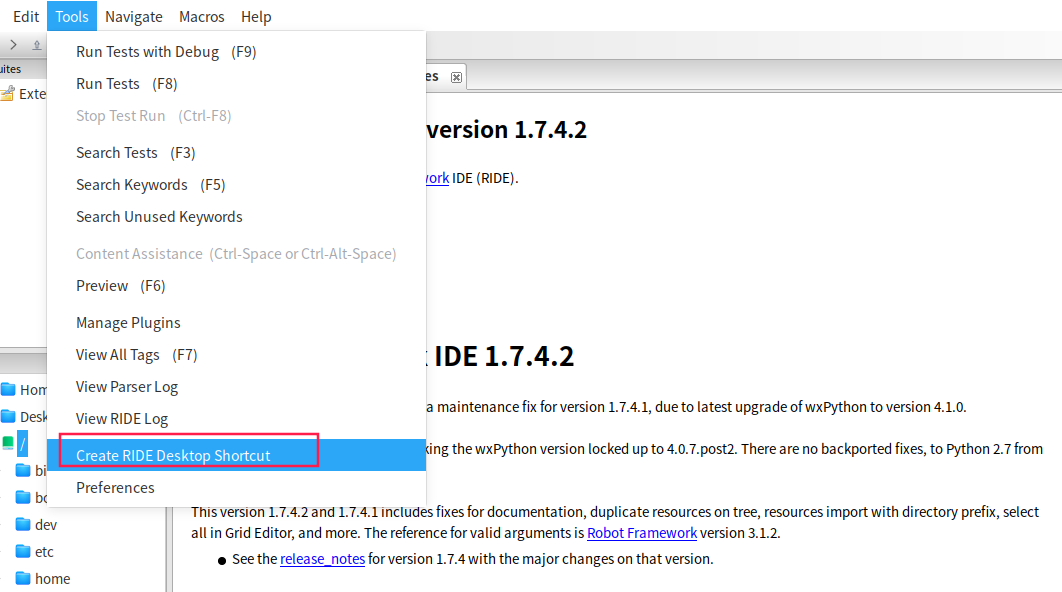Select Search Unused Keywords

coord(236,217)
